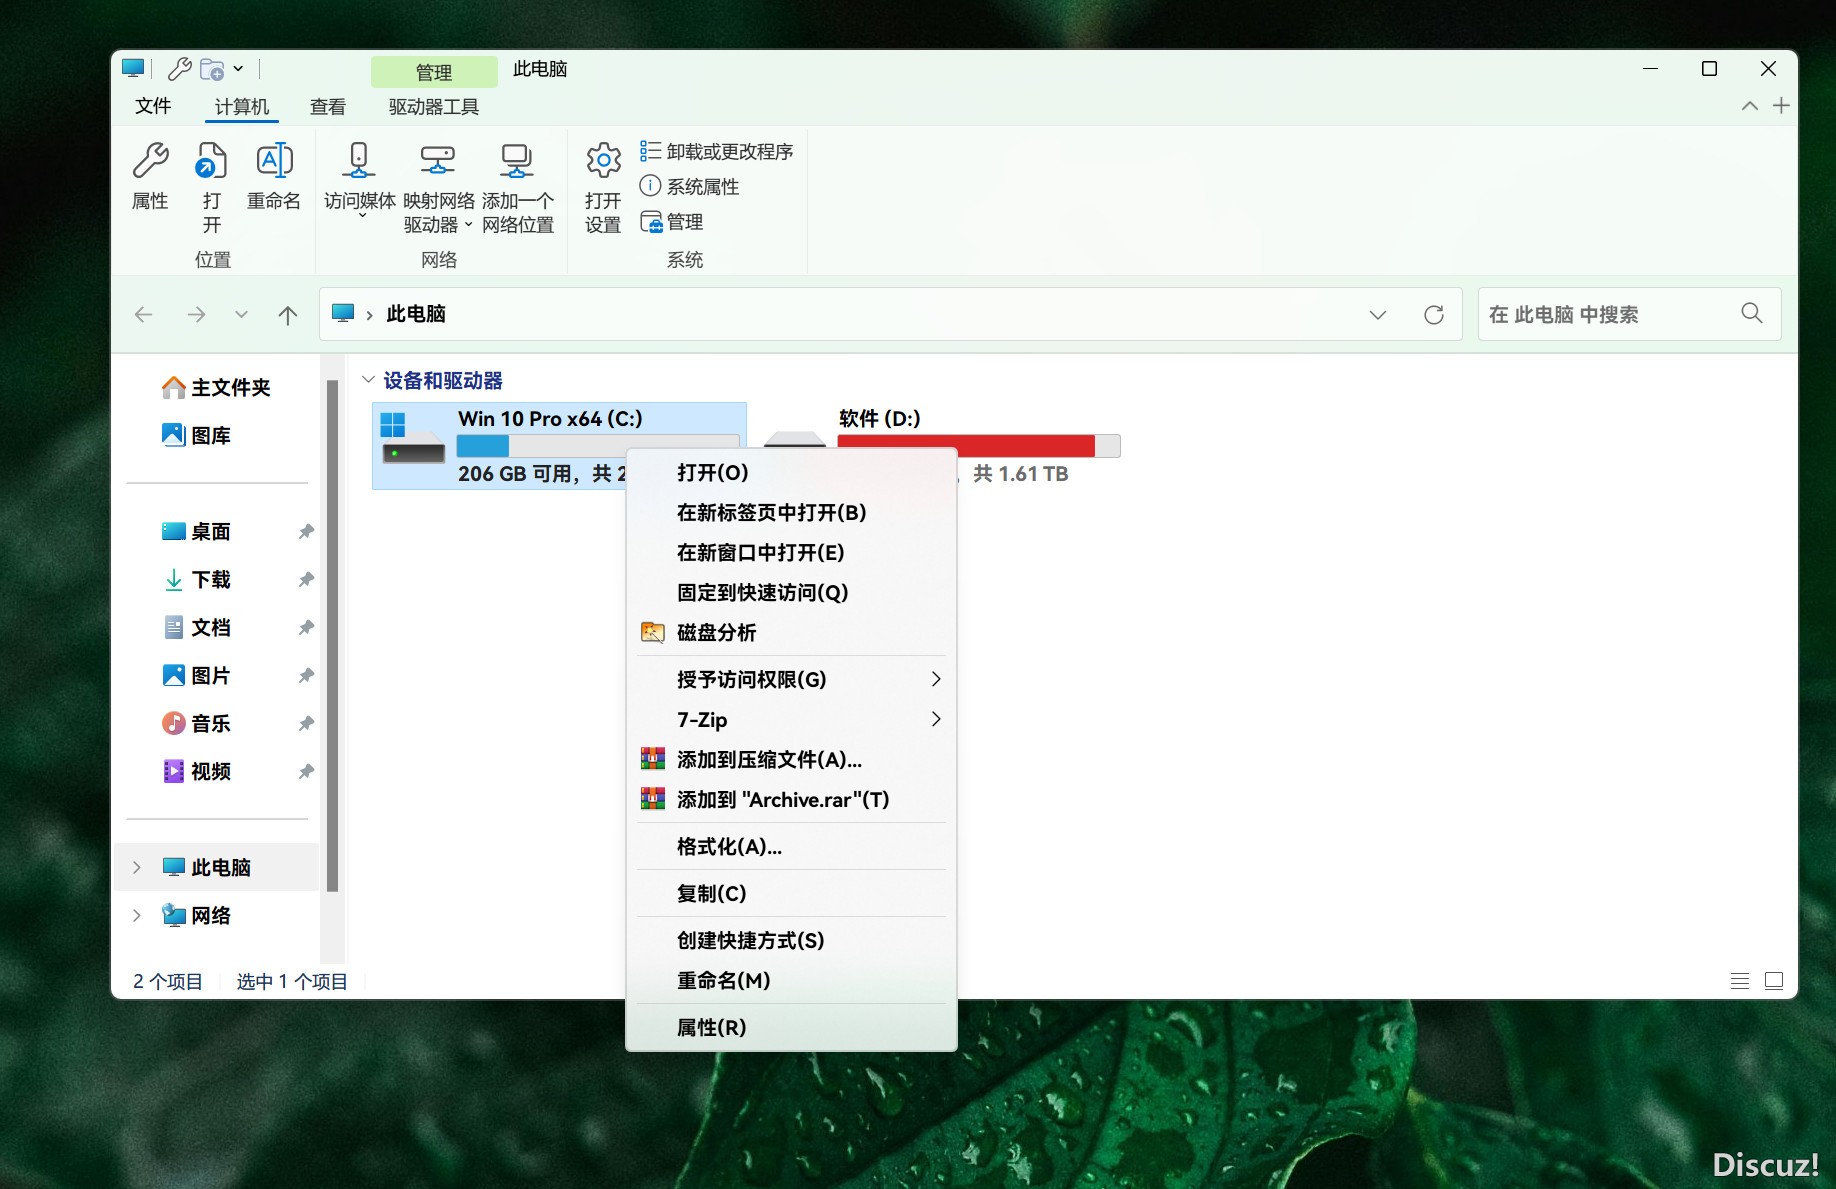Open 下载 in the sidebar

point(196,579)
